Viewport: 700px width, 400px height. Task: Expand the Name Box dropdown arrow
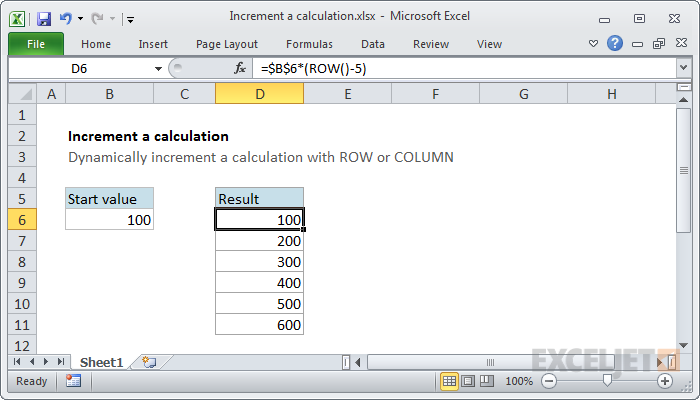(158, 69)
